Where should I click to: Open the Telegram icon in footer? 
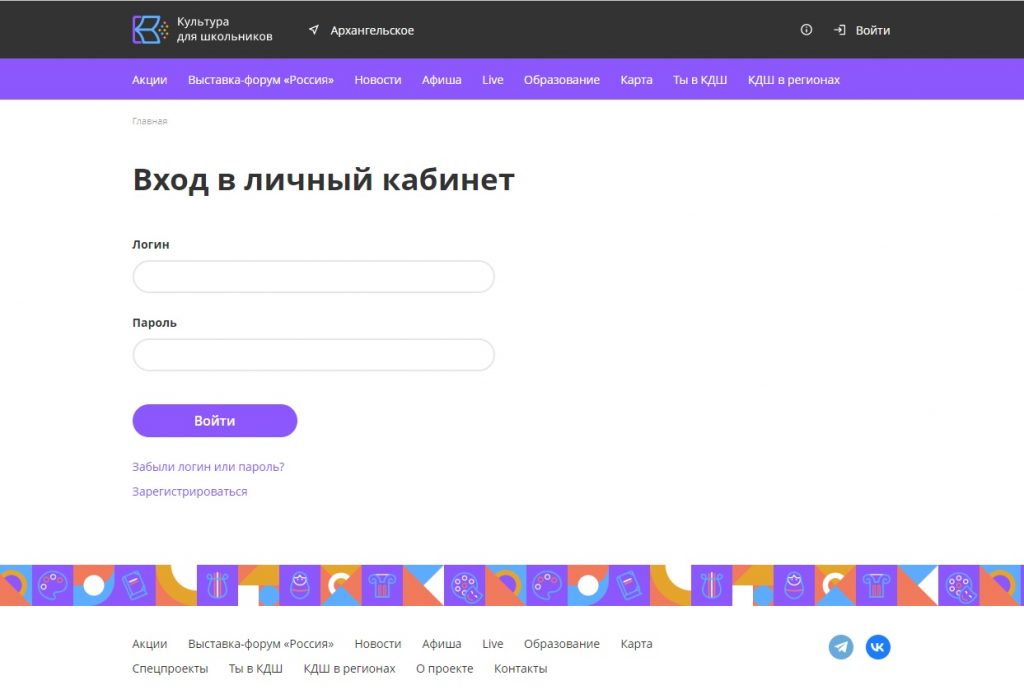click(841, 647)
